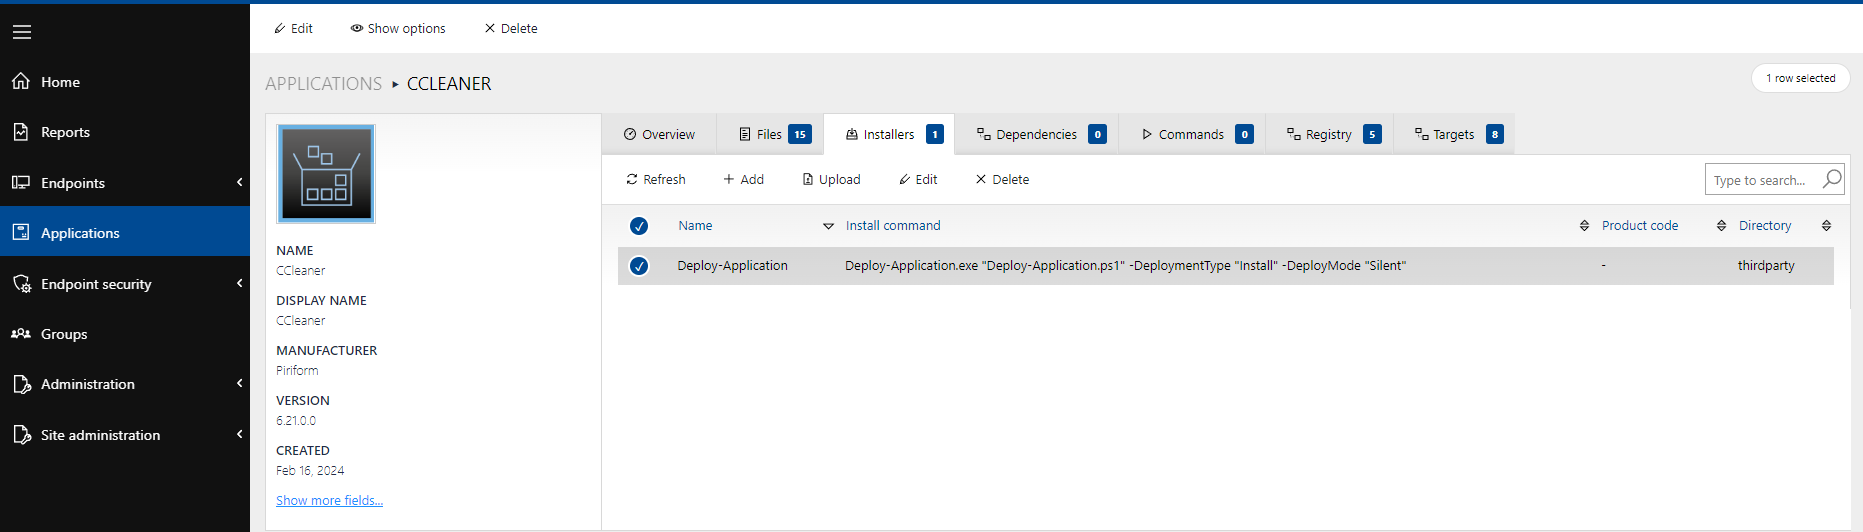Viewport: 1863px width, 532px height.
Task: Click the Home icon in sidebar
Action: coord(21,81)
